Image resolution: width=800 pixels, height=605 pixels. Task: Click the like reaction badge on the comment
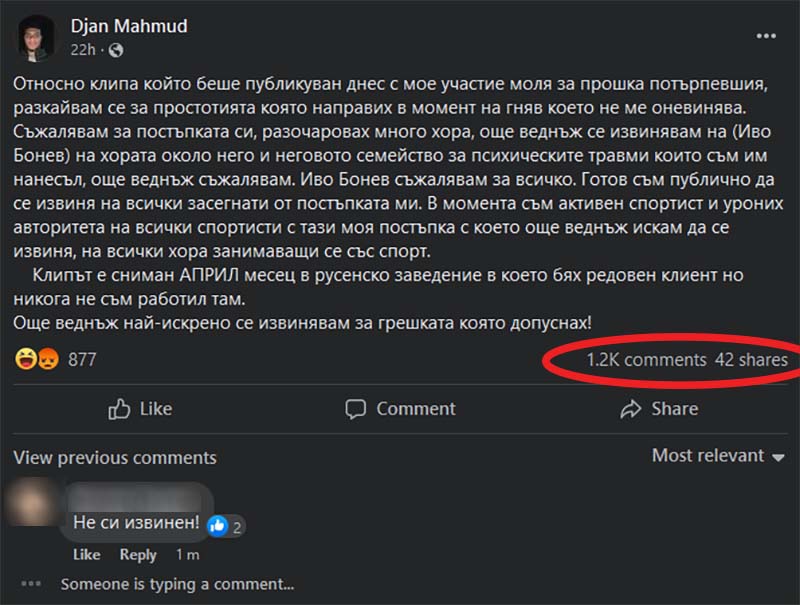218,525
